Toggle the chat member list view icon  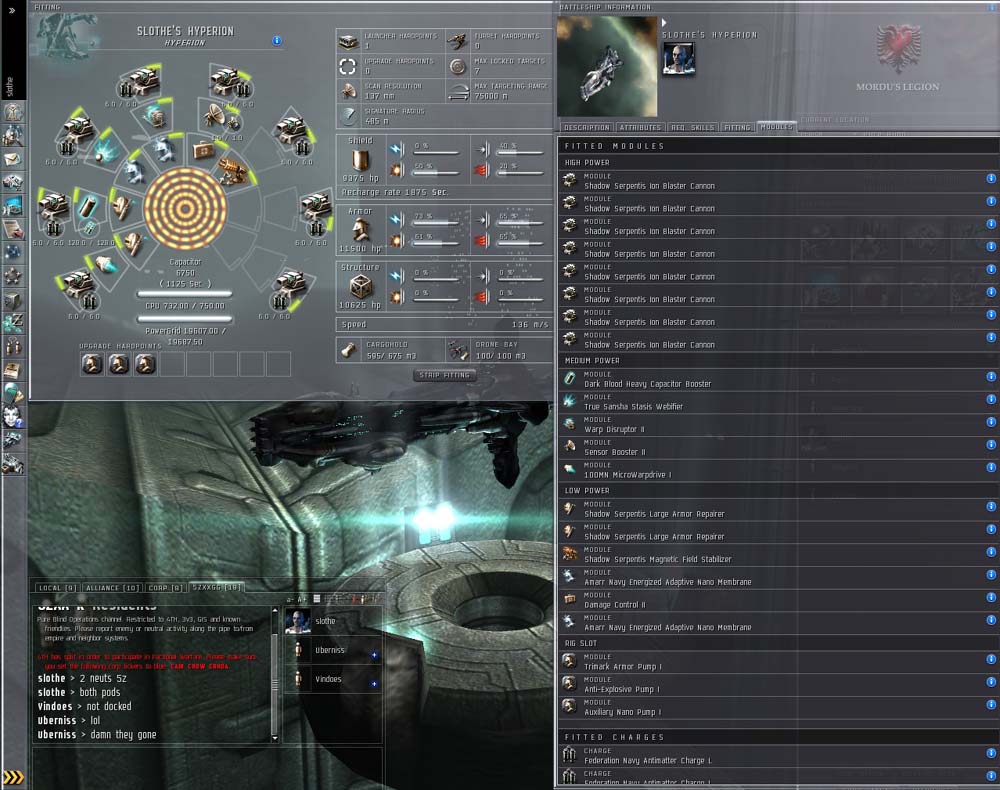pos(317,599)
